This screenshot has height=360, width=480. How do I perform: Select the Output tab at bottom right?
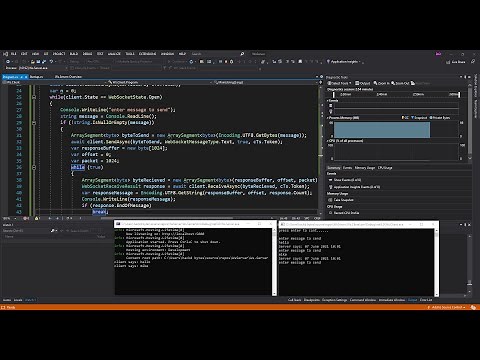click(412, 300)
